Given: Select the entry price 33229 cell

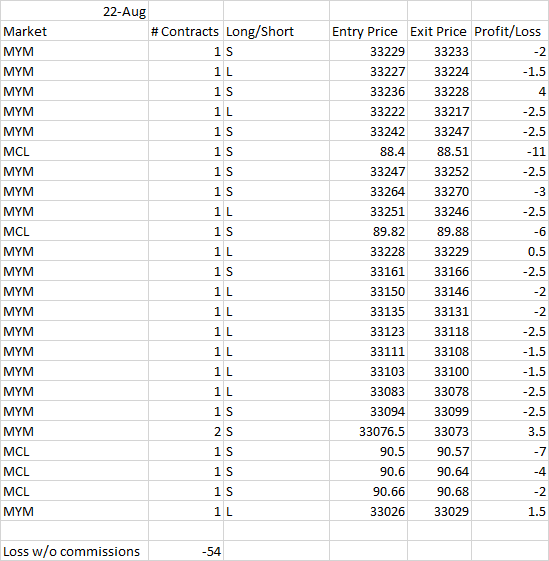Looking at the screenshot, I should click(x=368, y=51).
